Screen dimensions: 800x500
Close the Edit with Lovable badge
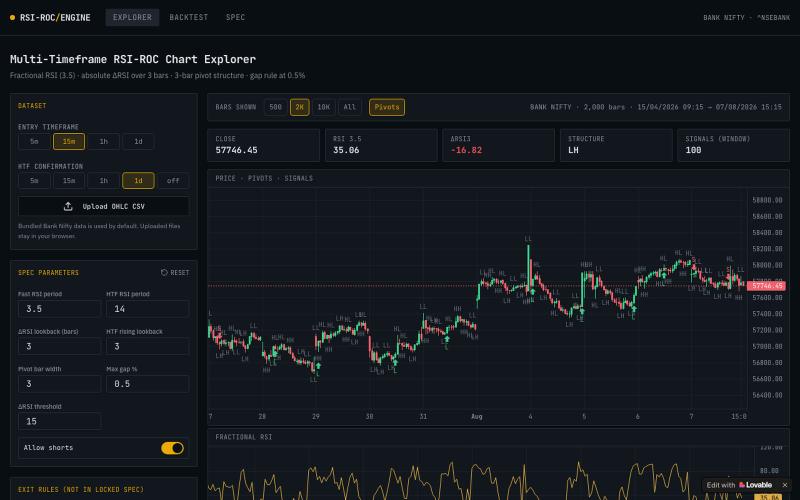pos(785,485)
